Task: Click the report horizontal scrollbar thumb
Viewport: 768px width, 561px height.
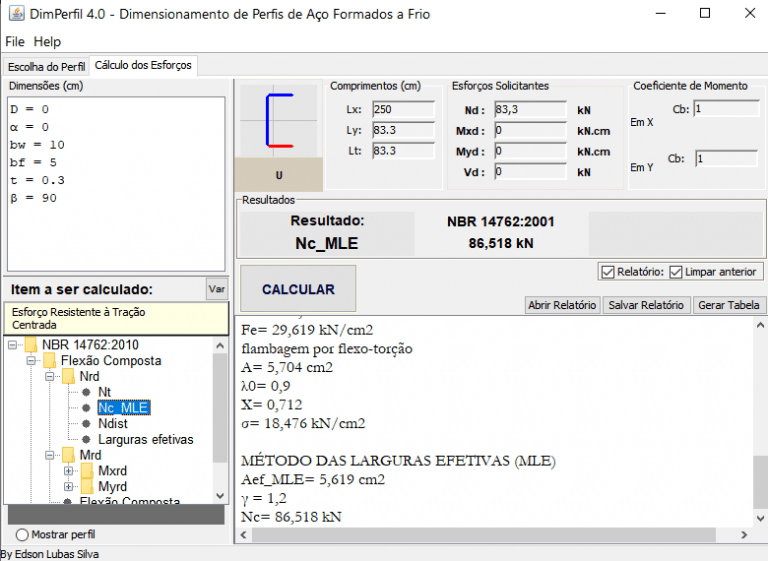Action: pyautogui.click(x=483, y=535)
